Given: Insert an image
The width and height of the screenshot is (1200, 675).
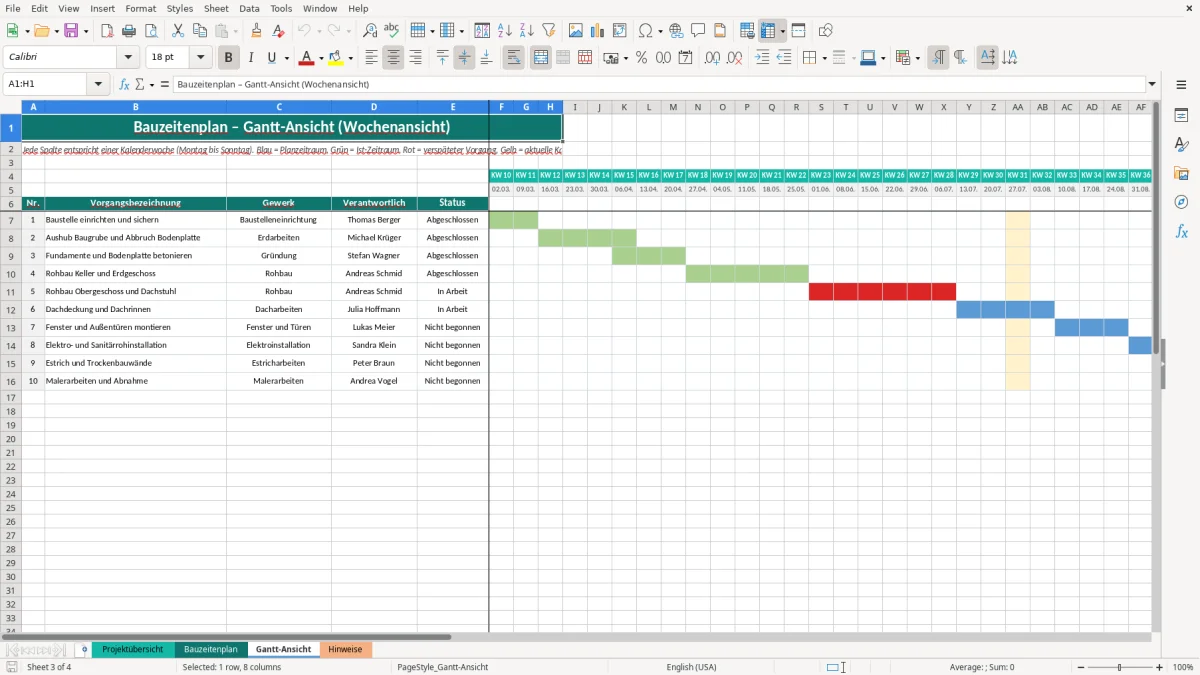Looking at the screenshot, I should [577, 31].
